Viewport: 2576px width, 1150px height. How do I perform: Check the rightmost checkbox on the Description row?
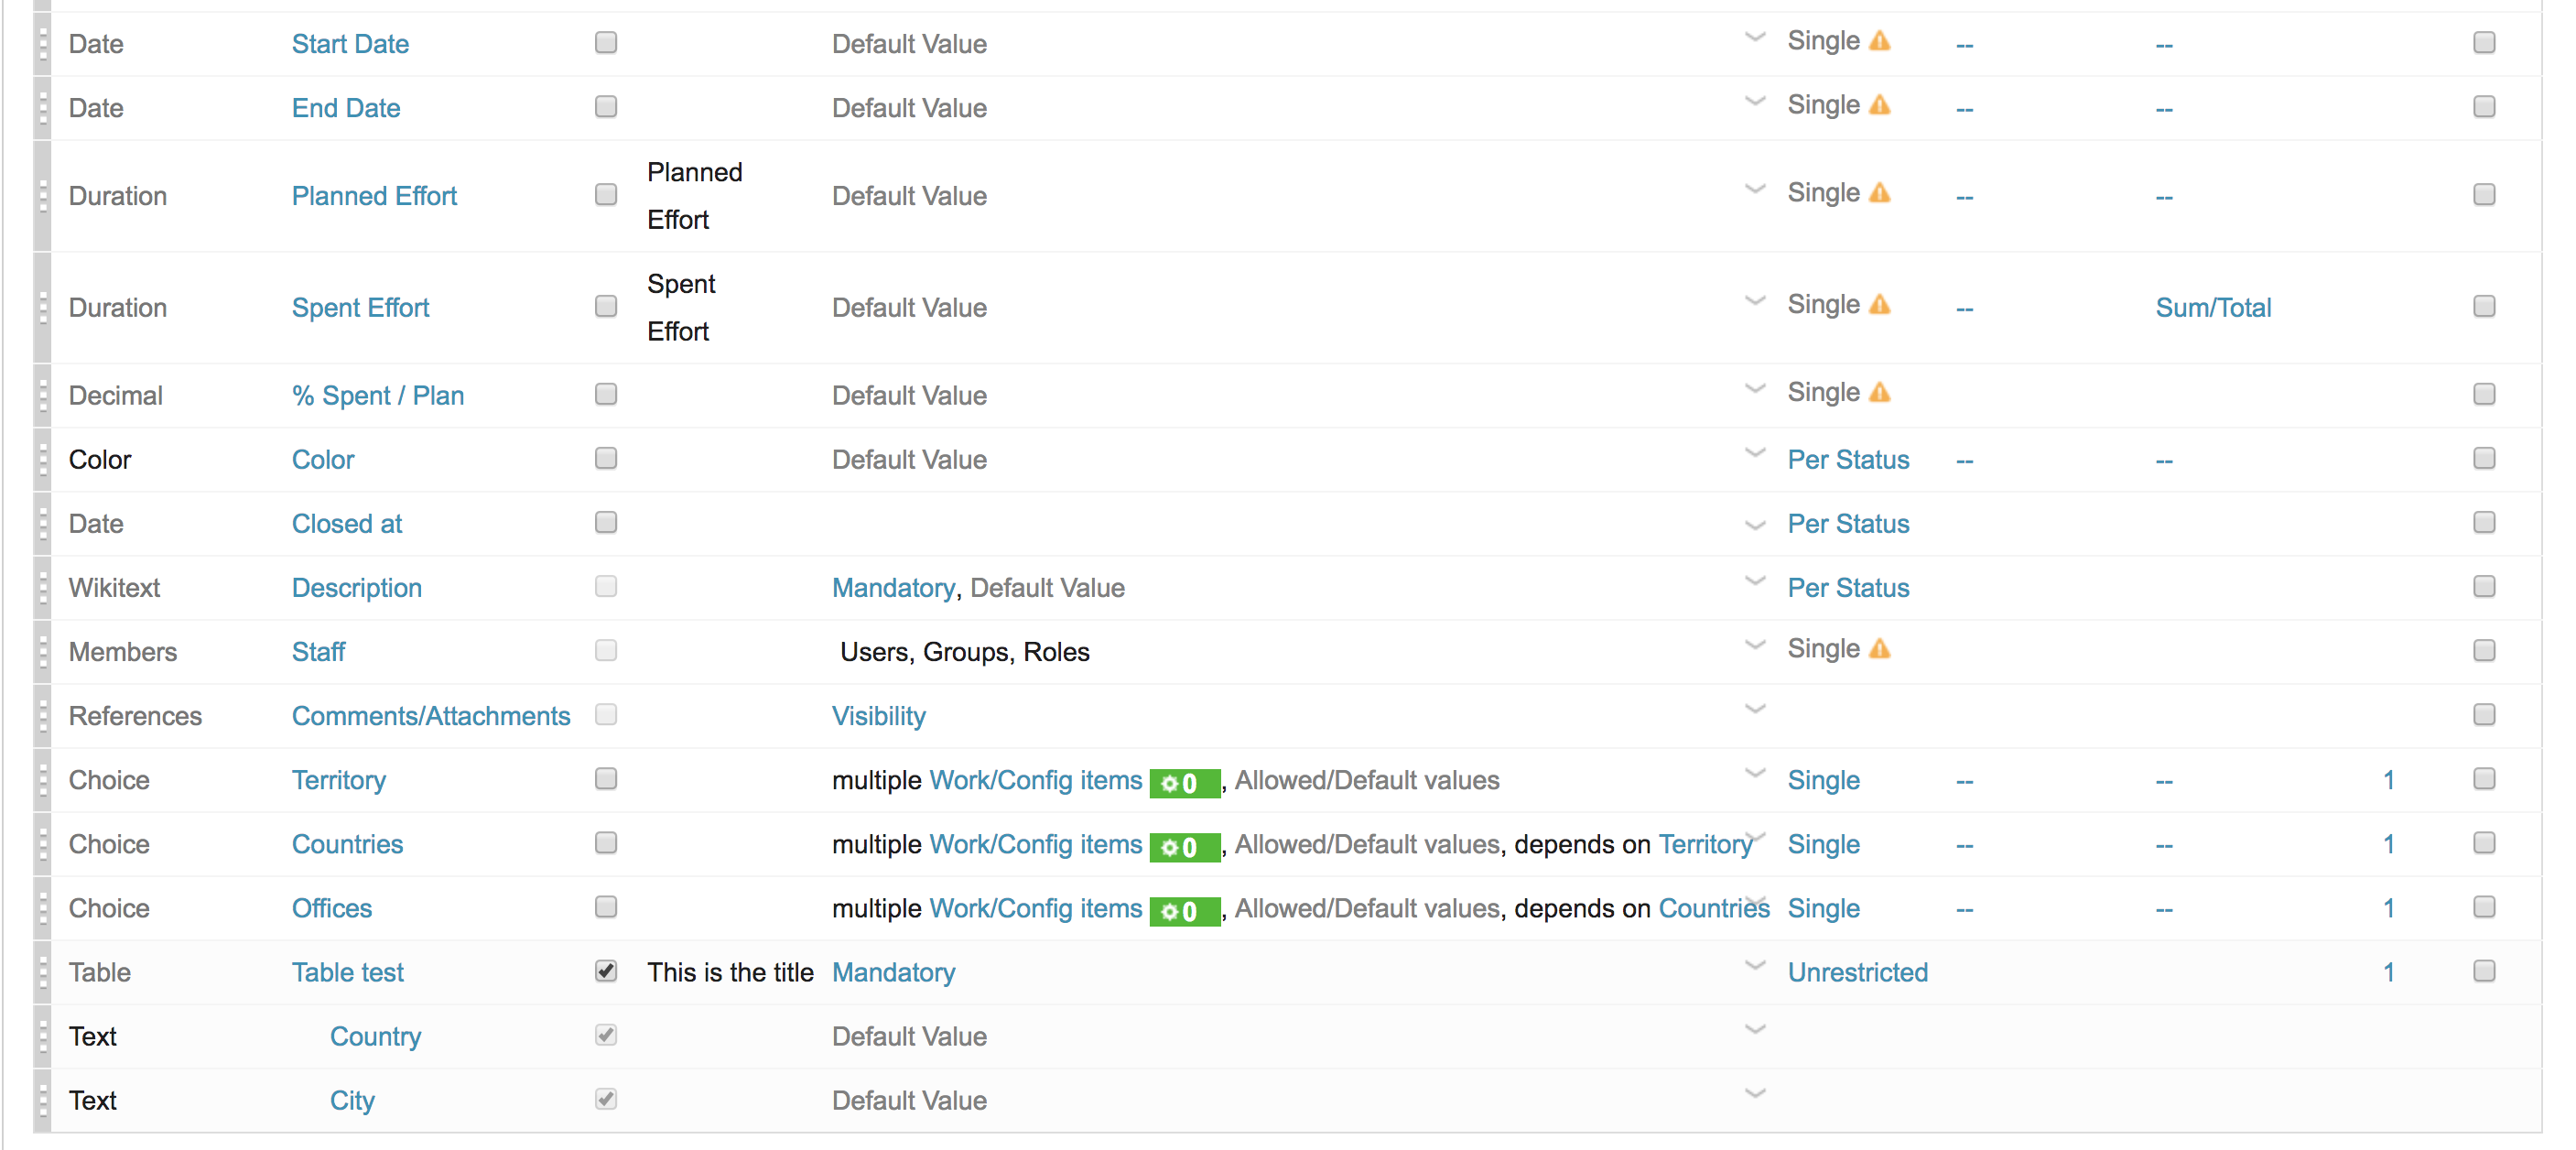coord(2484,587)
